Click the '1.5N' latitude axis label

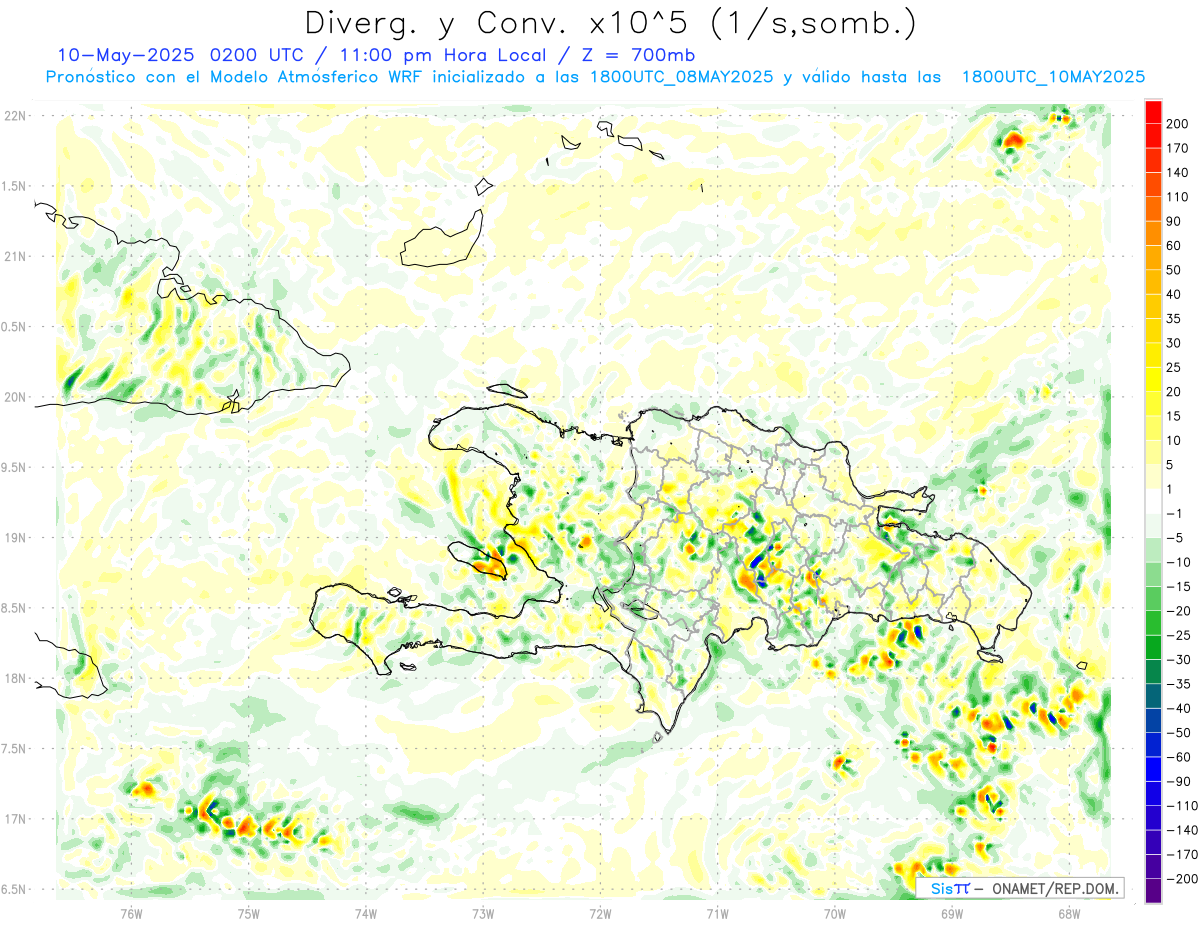point(15,186)
